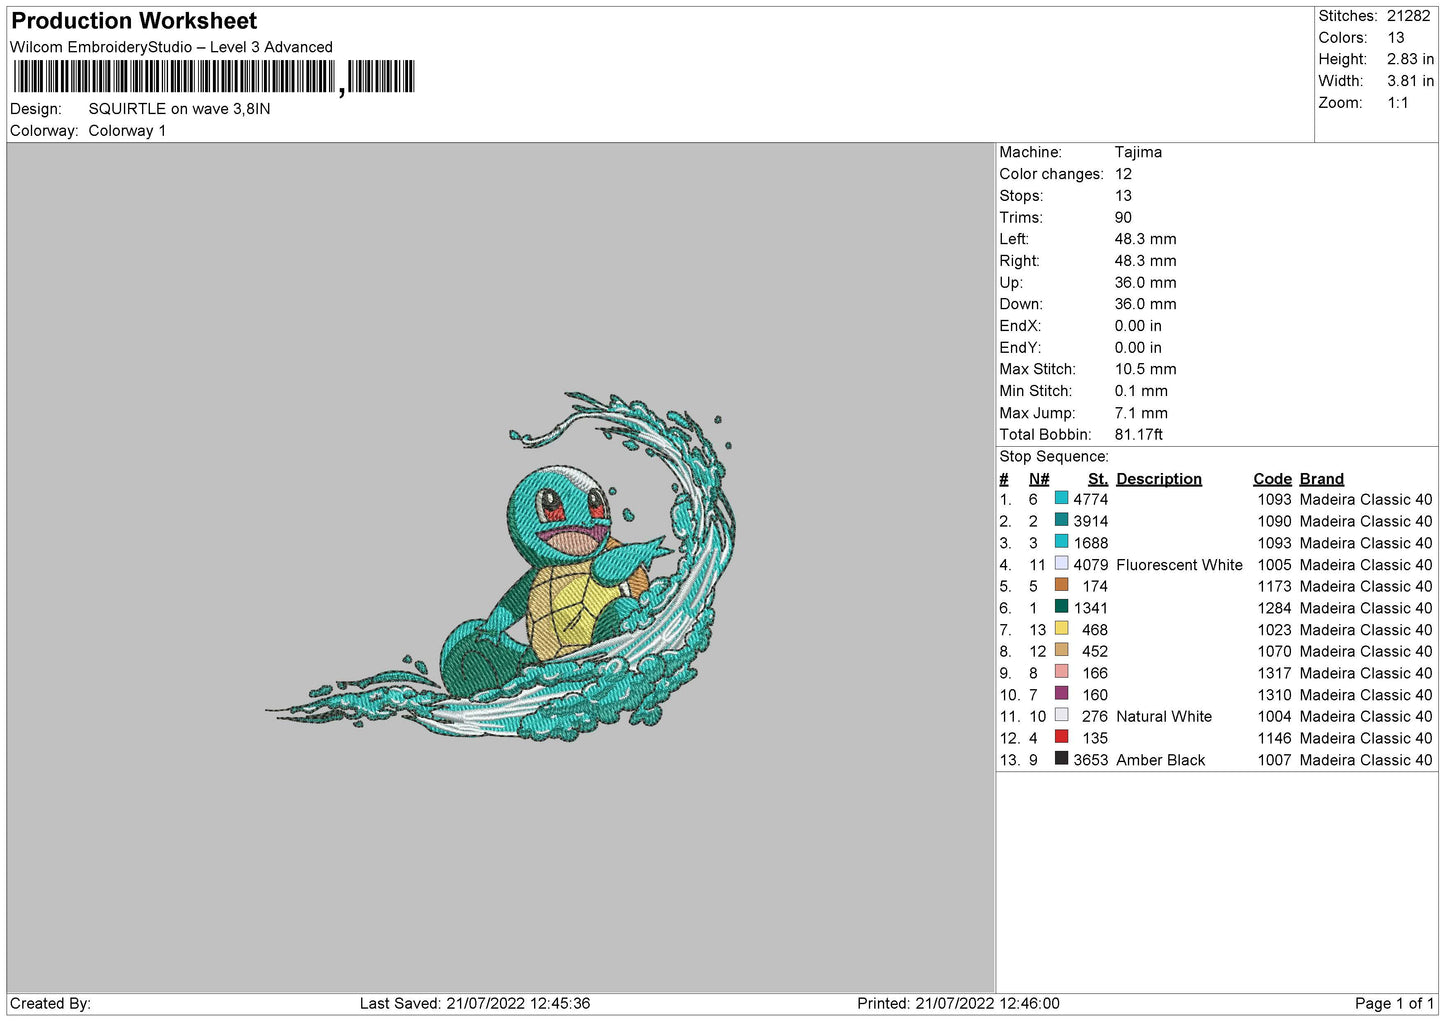The height and width of the screenshot is (1021, 1445).
Task: Click the Description column header
Action: pos(1158,479)
